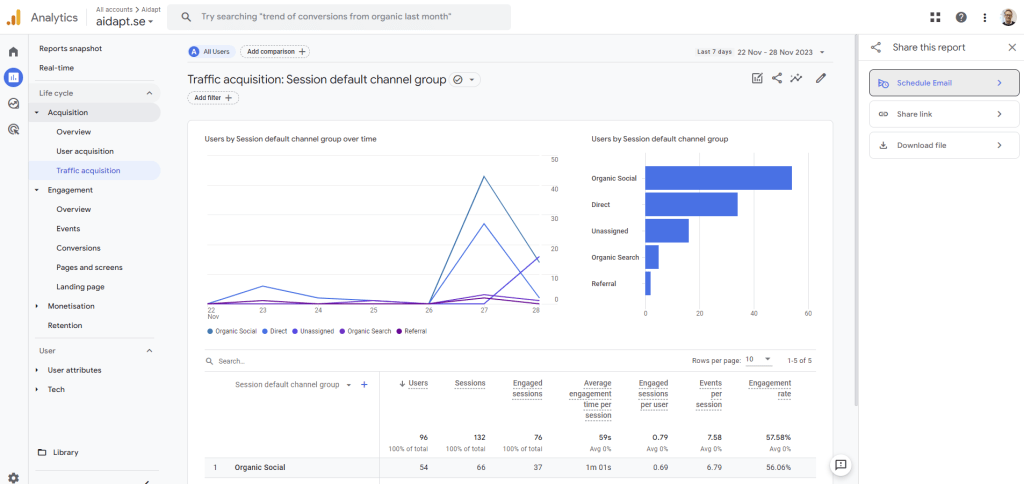Collapse the Engagement tree group

click(37, 190)
